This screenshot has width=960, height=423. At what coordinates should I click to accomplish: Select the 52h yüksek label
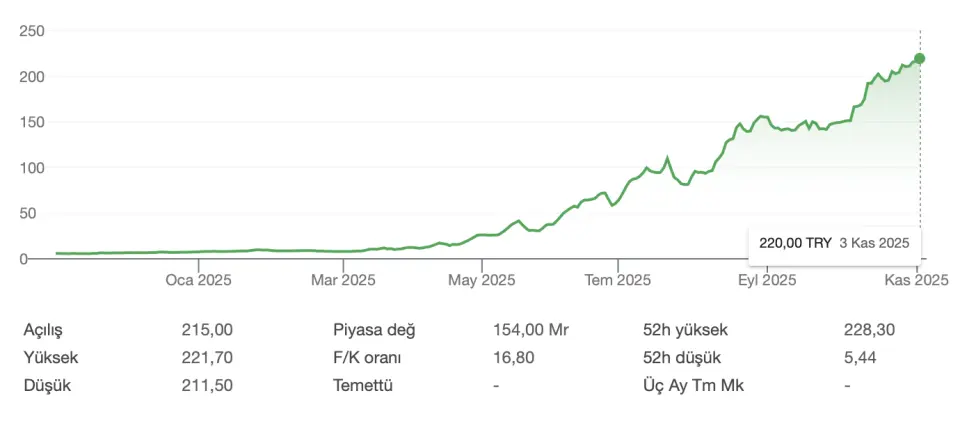(685, 330)
